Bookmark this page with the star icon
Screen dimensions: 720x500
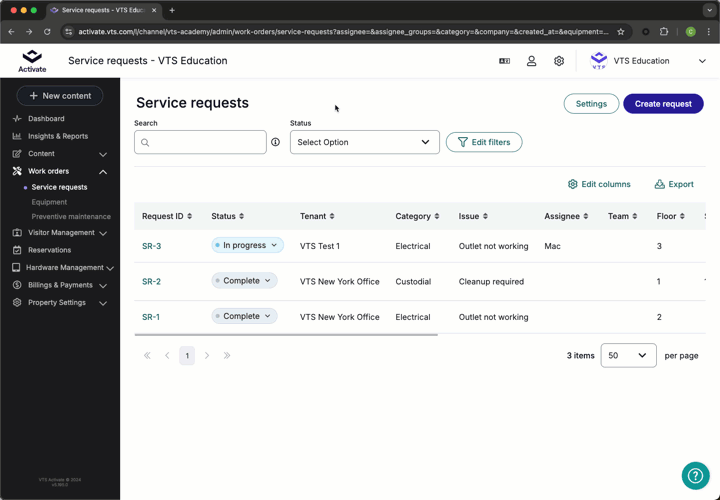point(621,32)
